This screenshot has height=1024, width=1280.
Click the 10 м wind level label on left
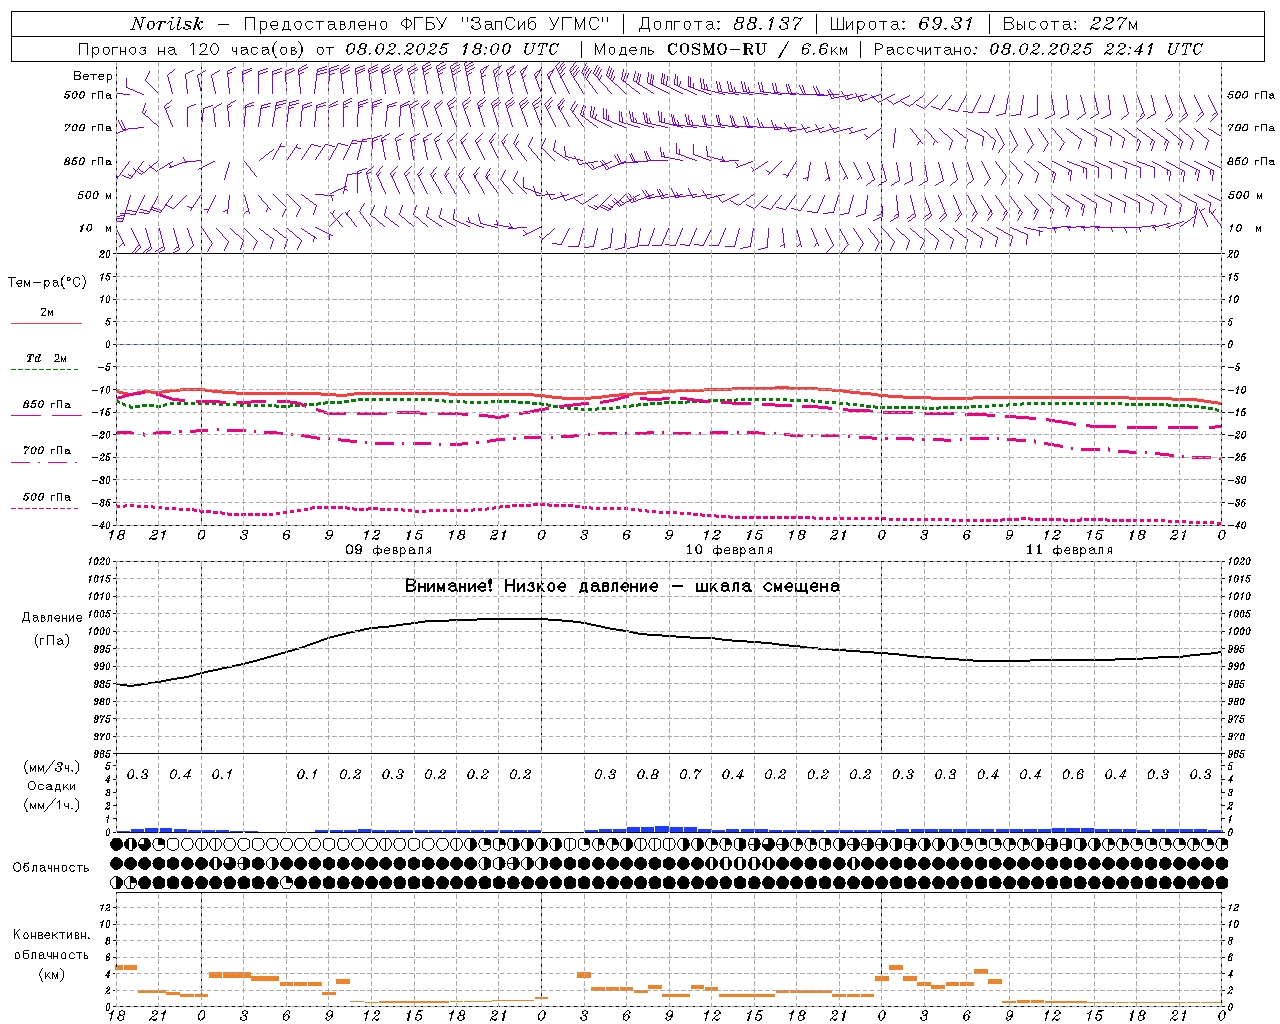(96, 228)
